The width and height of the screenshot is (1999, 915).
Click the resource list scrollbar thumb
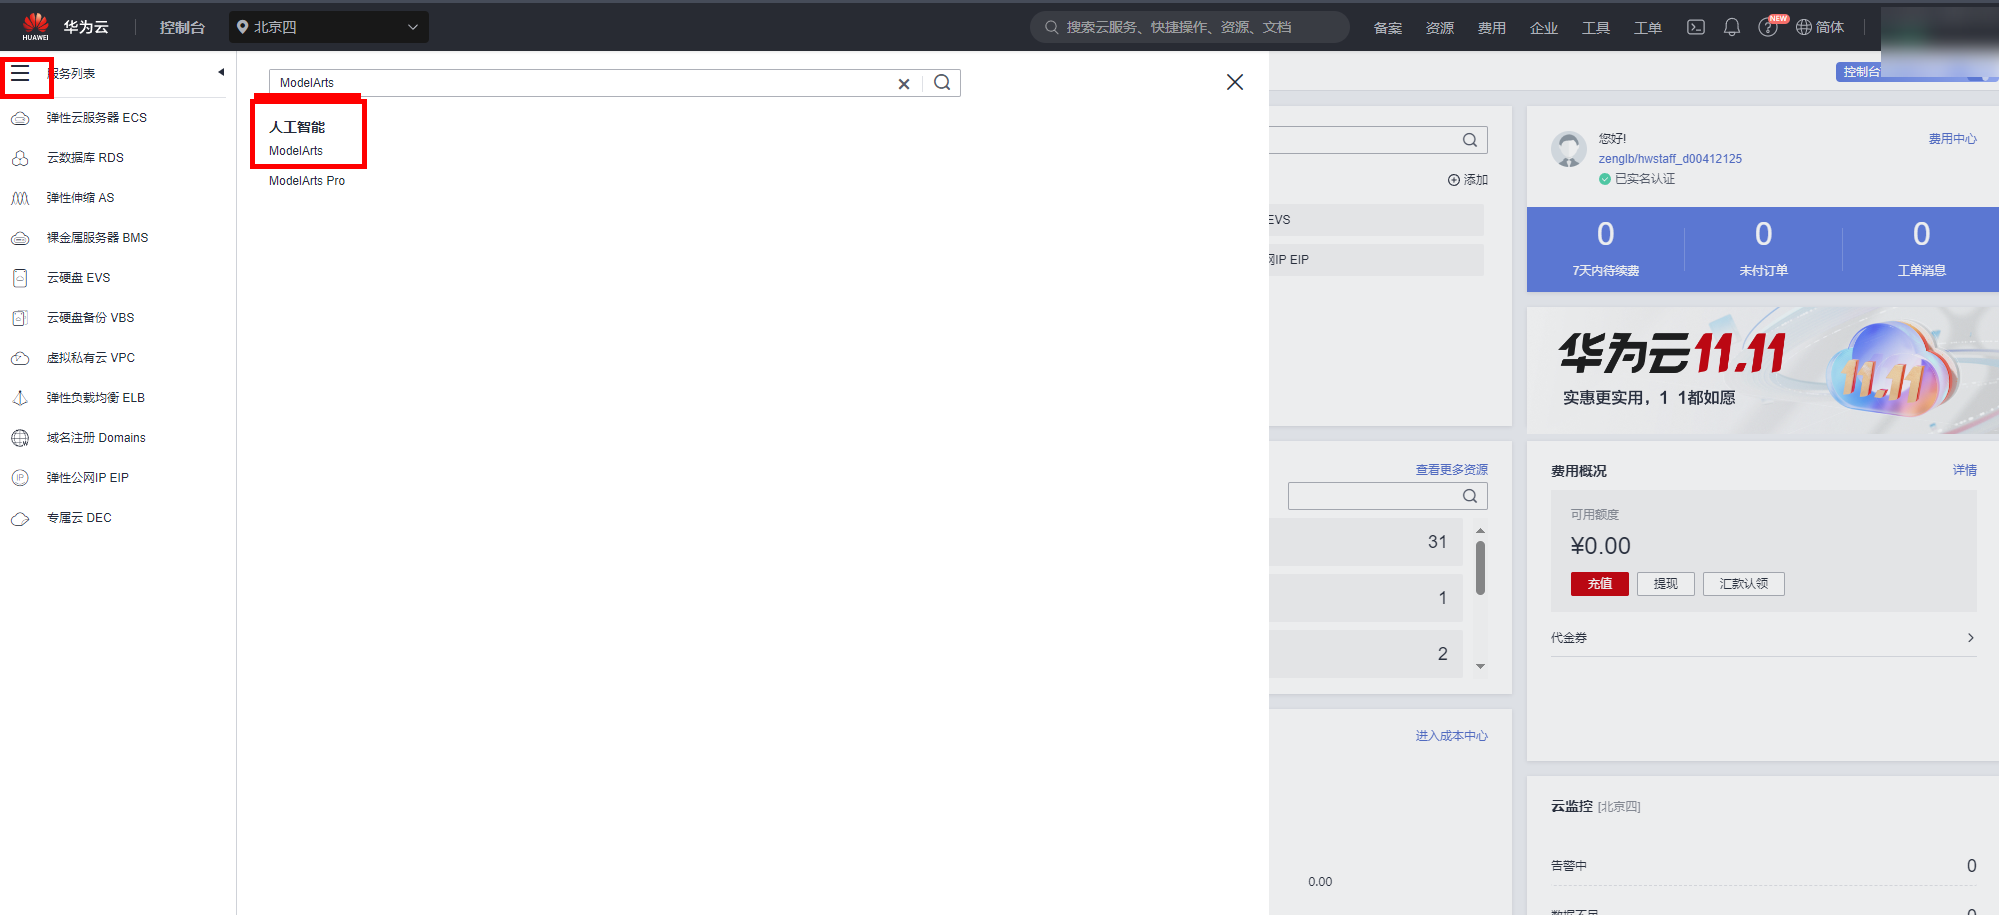click(1480, 568)
